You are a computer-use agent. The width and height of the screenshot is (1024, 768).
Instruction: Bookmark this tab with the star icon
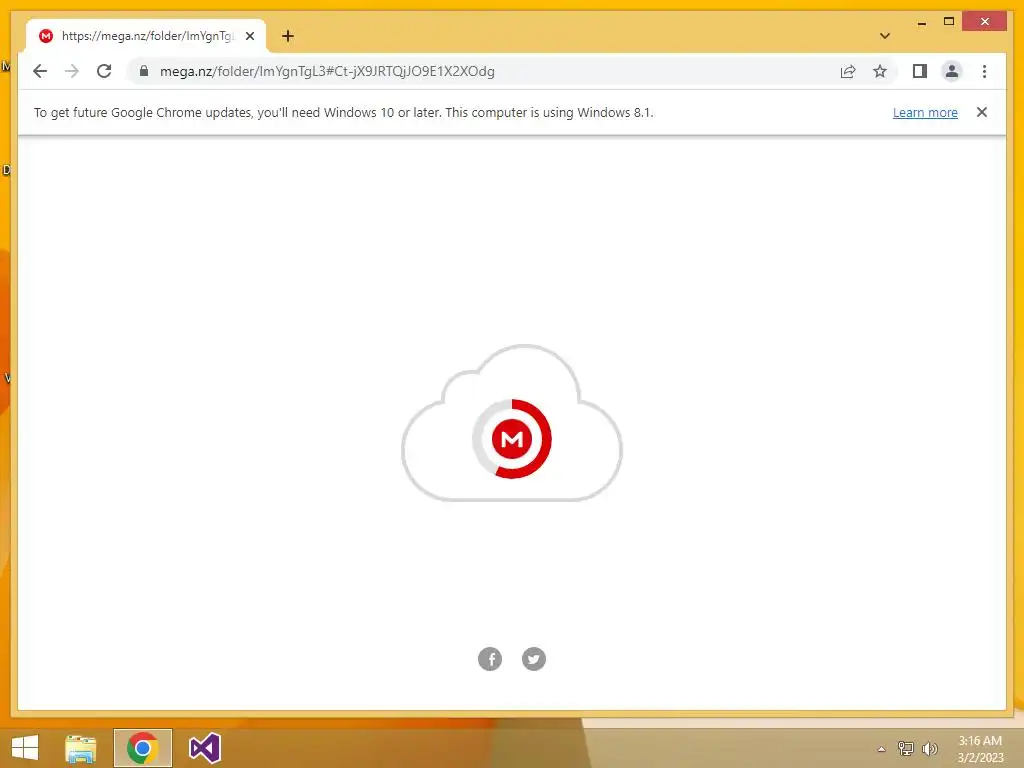point(880,71)
